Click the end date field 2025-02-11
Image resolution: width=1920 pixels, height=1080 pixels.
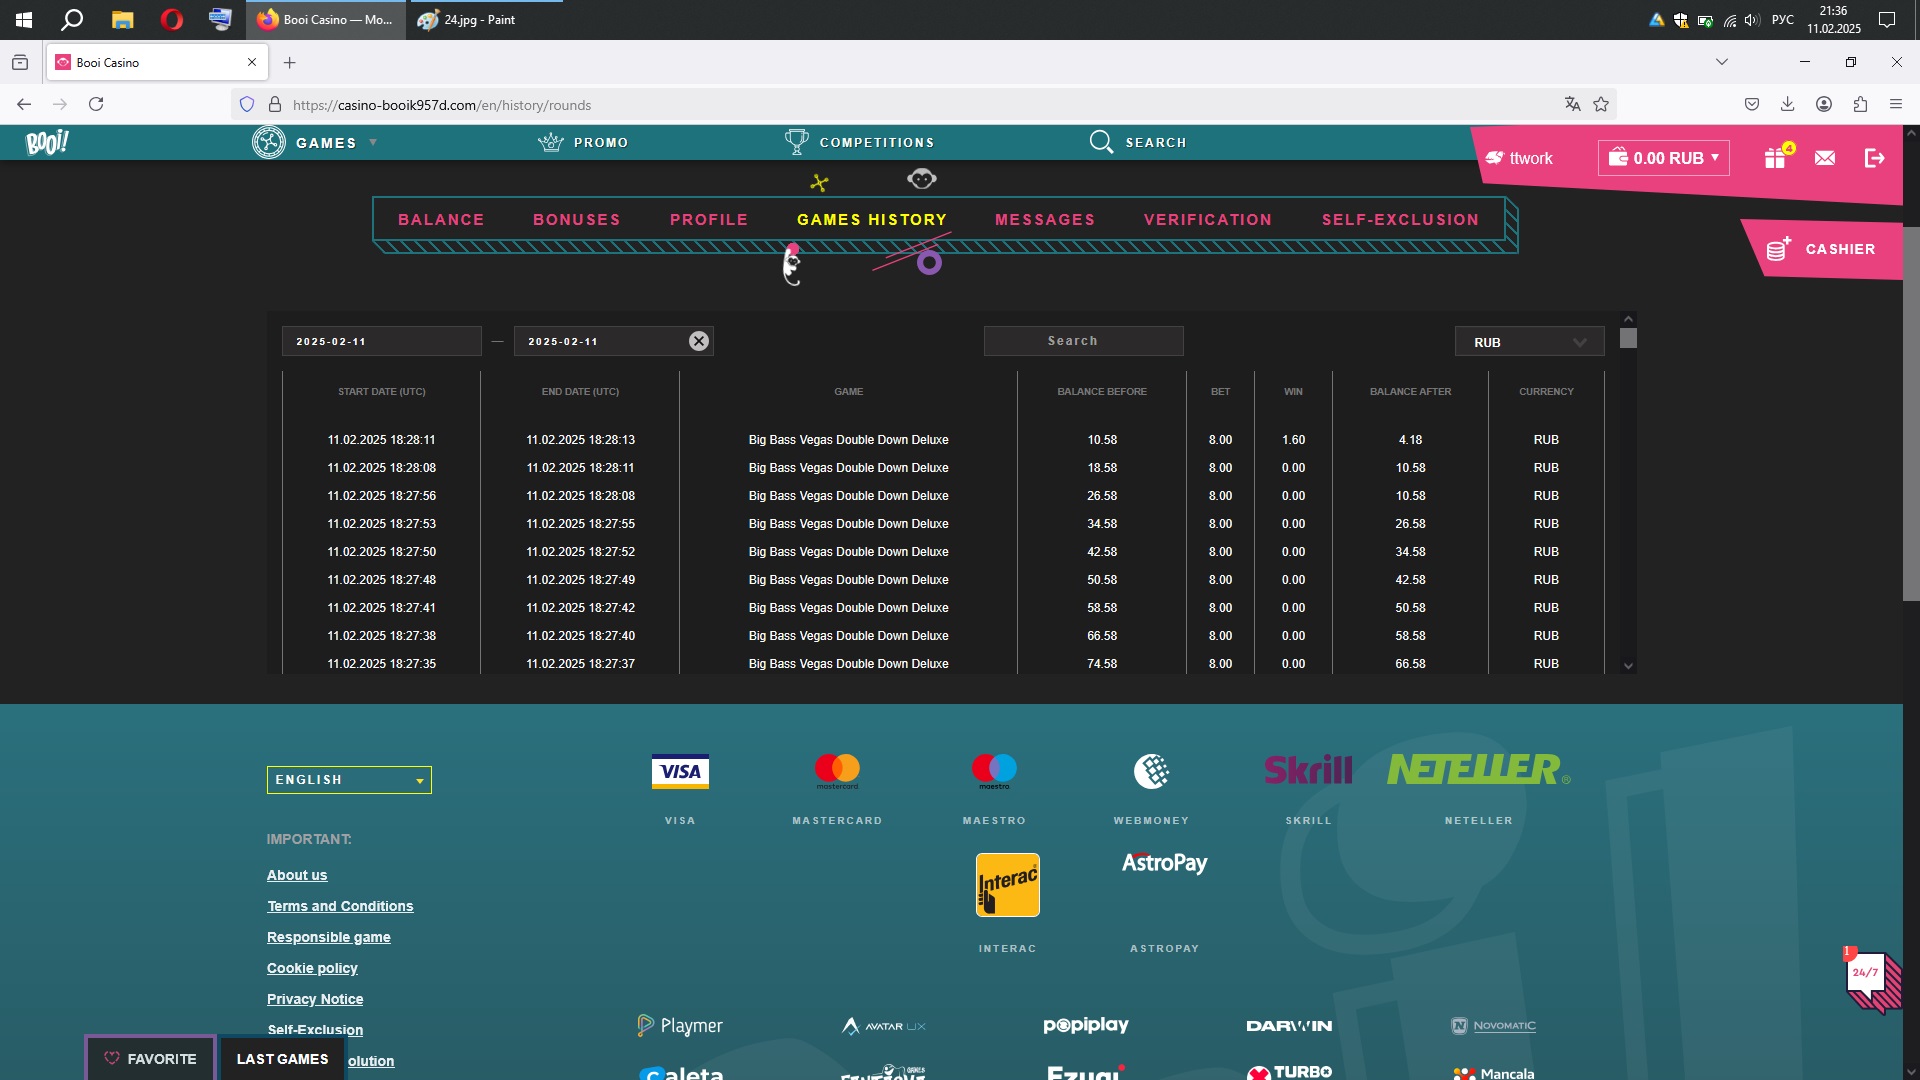[613, 341]
